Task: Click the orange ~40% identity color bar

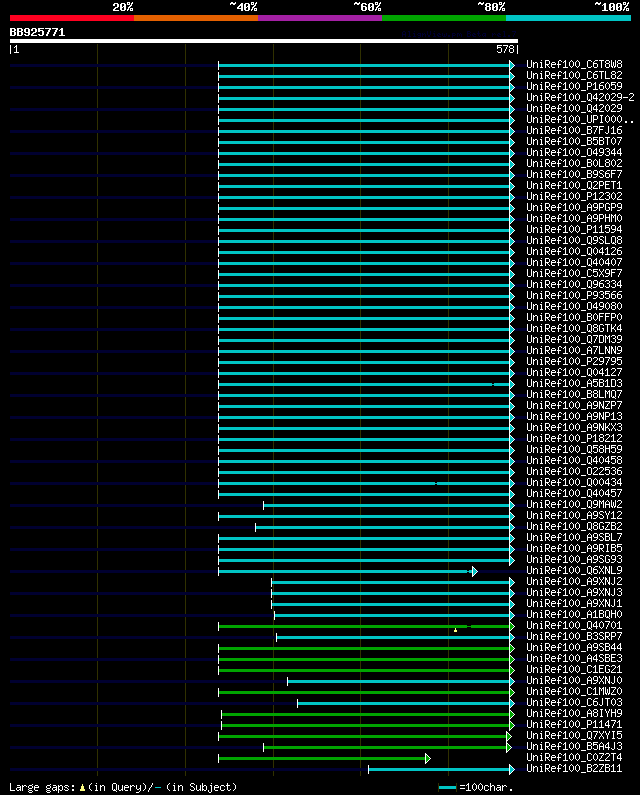Action: (x=196, y=18)
